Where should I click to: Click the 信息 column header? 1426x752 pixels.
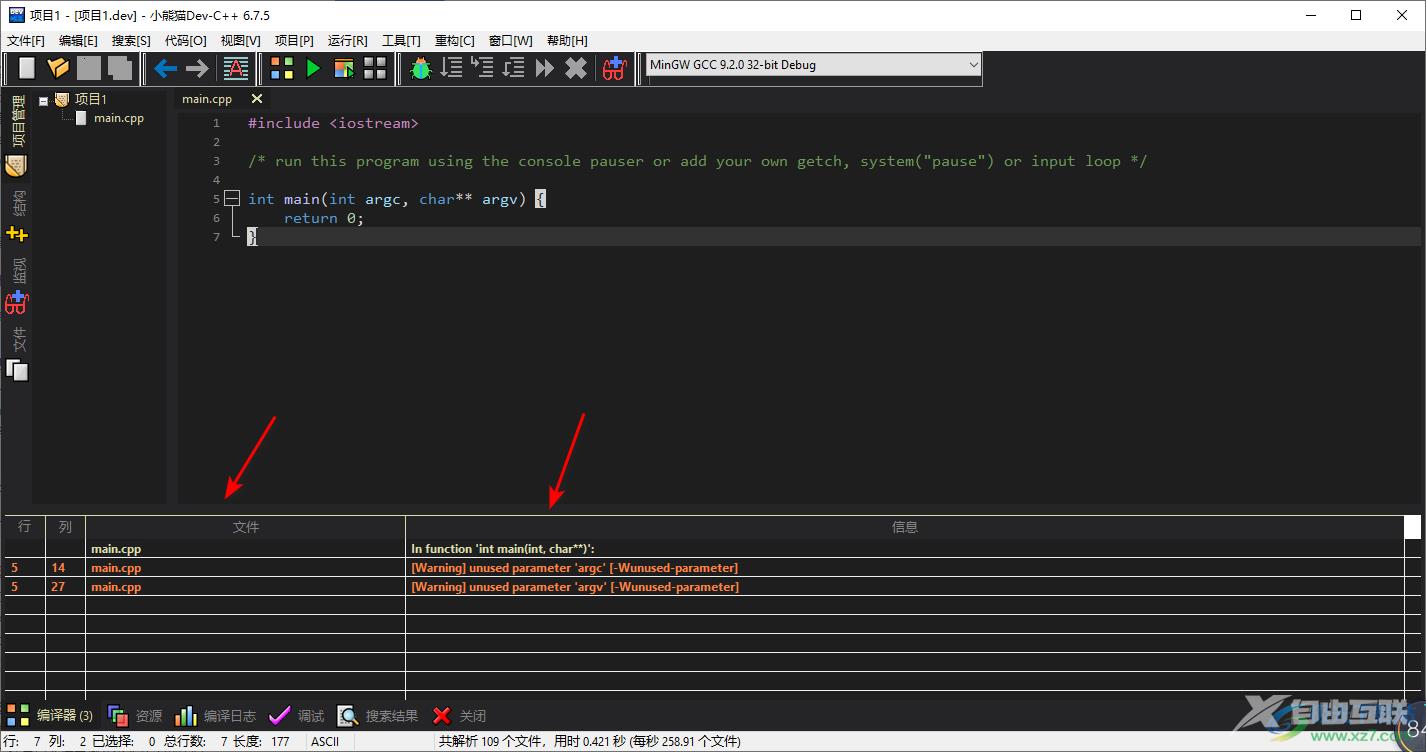pyautogui.click(x=904, y=527)
